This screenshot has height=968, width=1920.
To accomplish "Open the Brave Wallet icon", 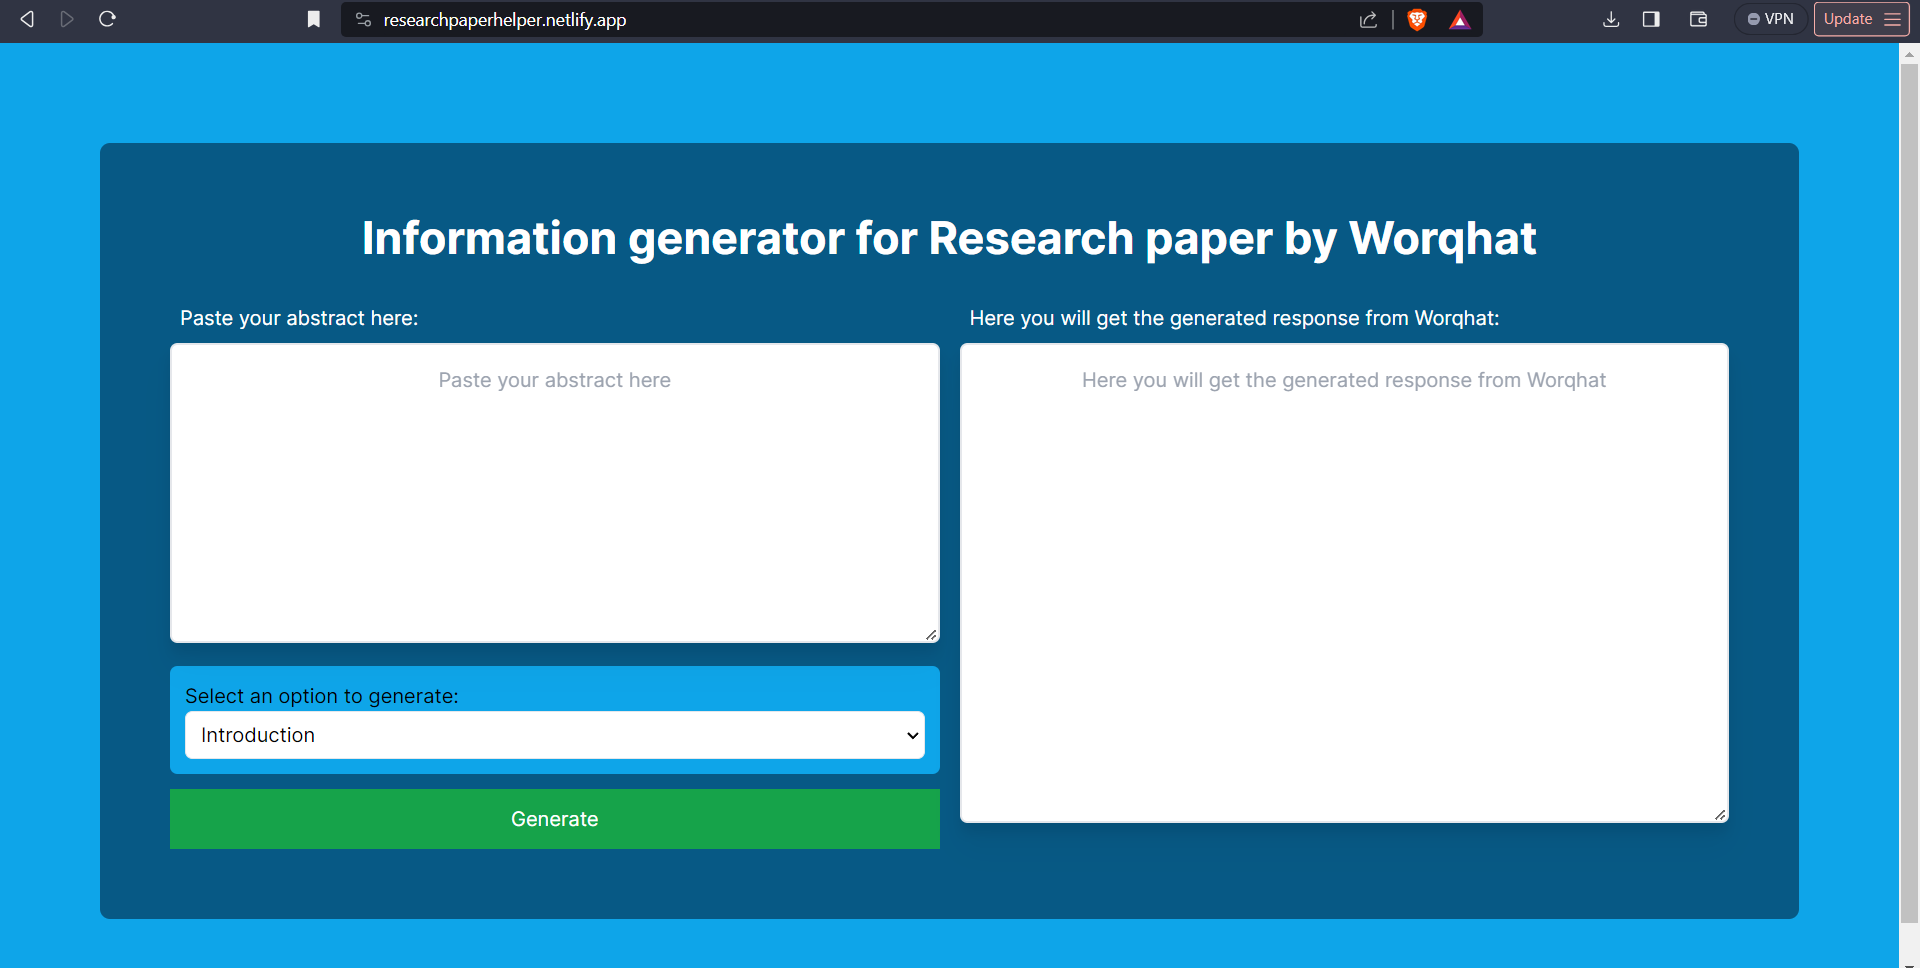I will [x=1698, y=19].
